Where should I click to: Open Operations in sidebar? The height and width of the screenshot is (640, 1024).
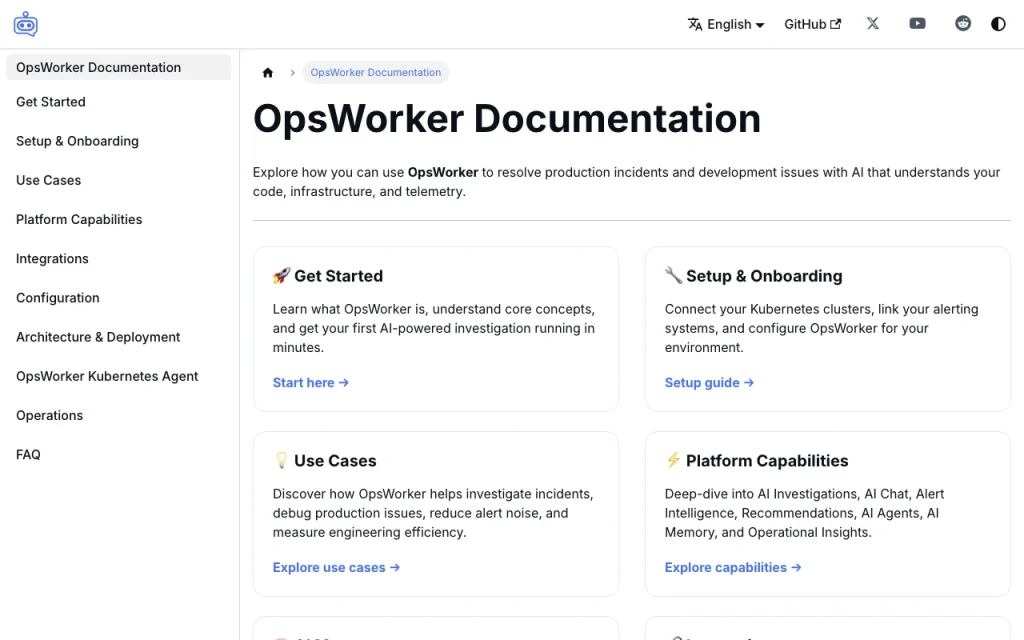[x=50, y=415]
